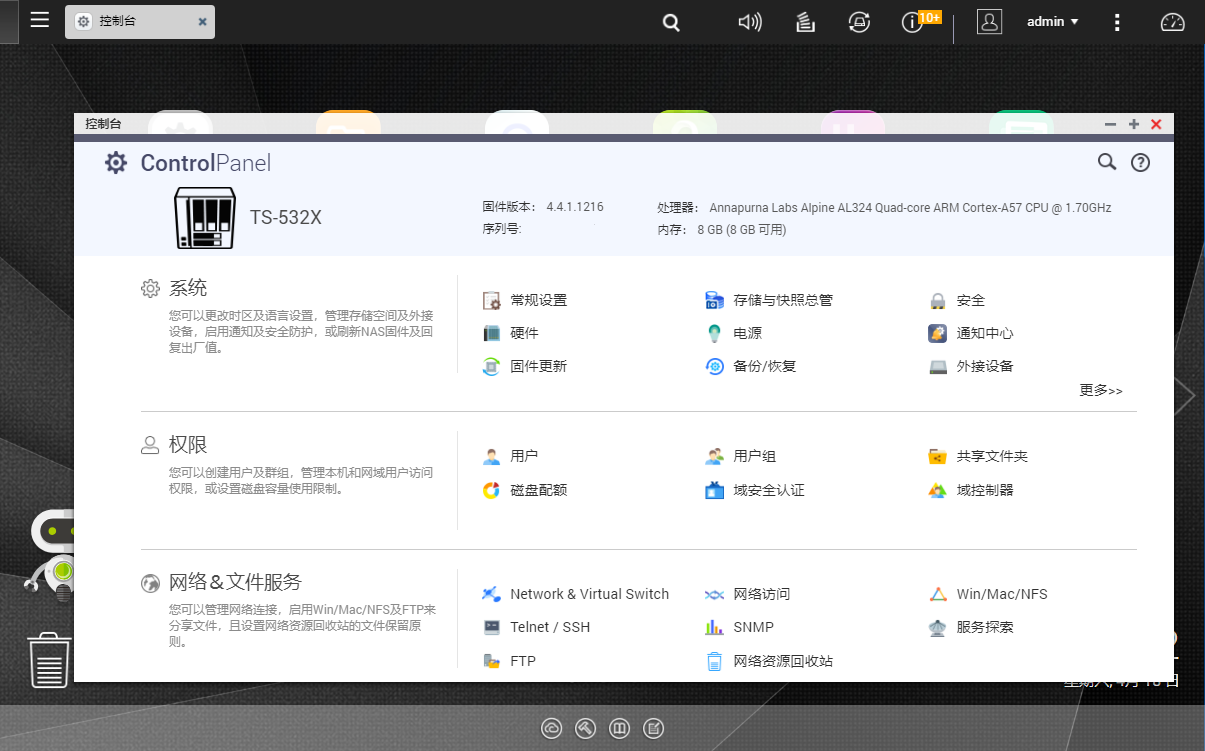The image size is (1205, 751).
Task: Expand more system settings with 更多>>
Action: coord(1101,391)
